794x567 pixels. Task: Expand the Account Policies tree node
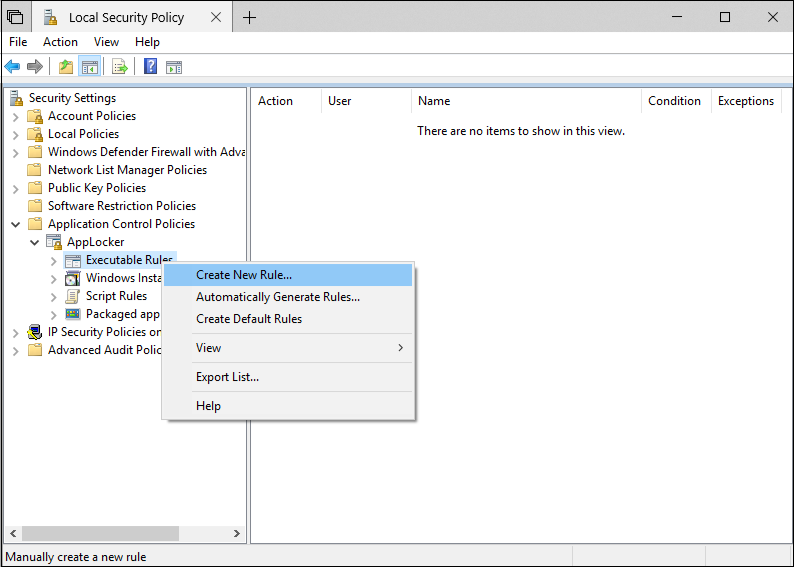(x=15, y=116)
